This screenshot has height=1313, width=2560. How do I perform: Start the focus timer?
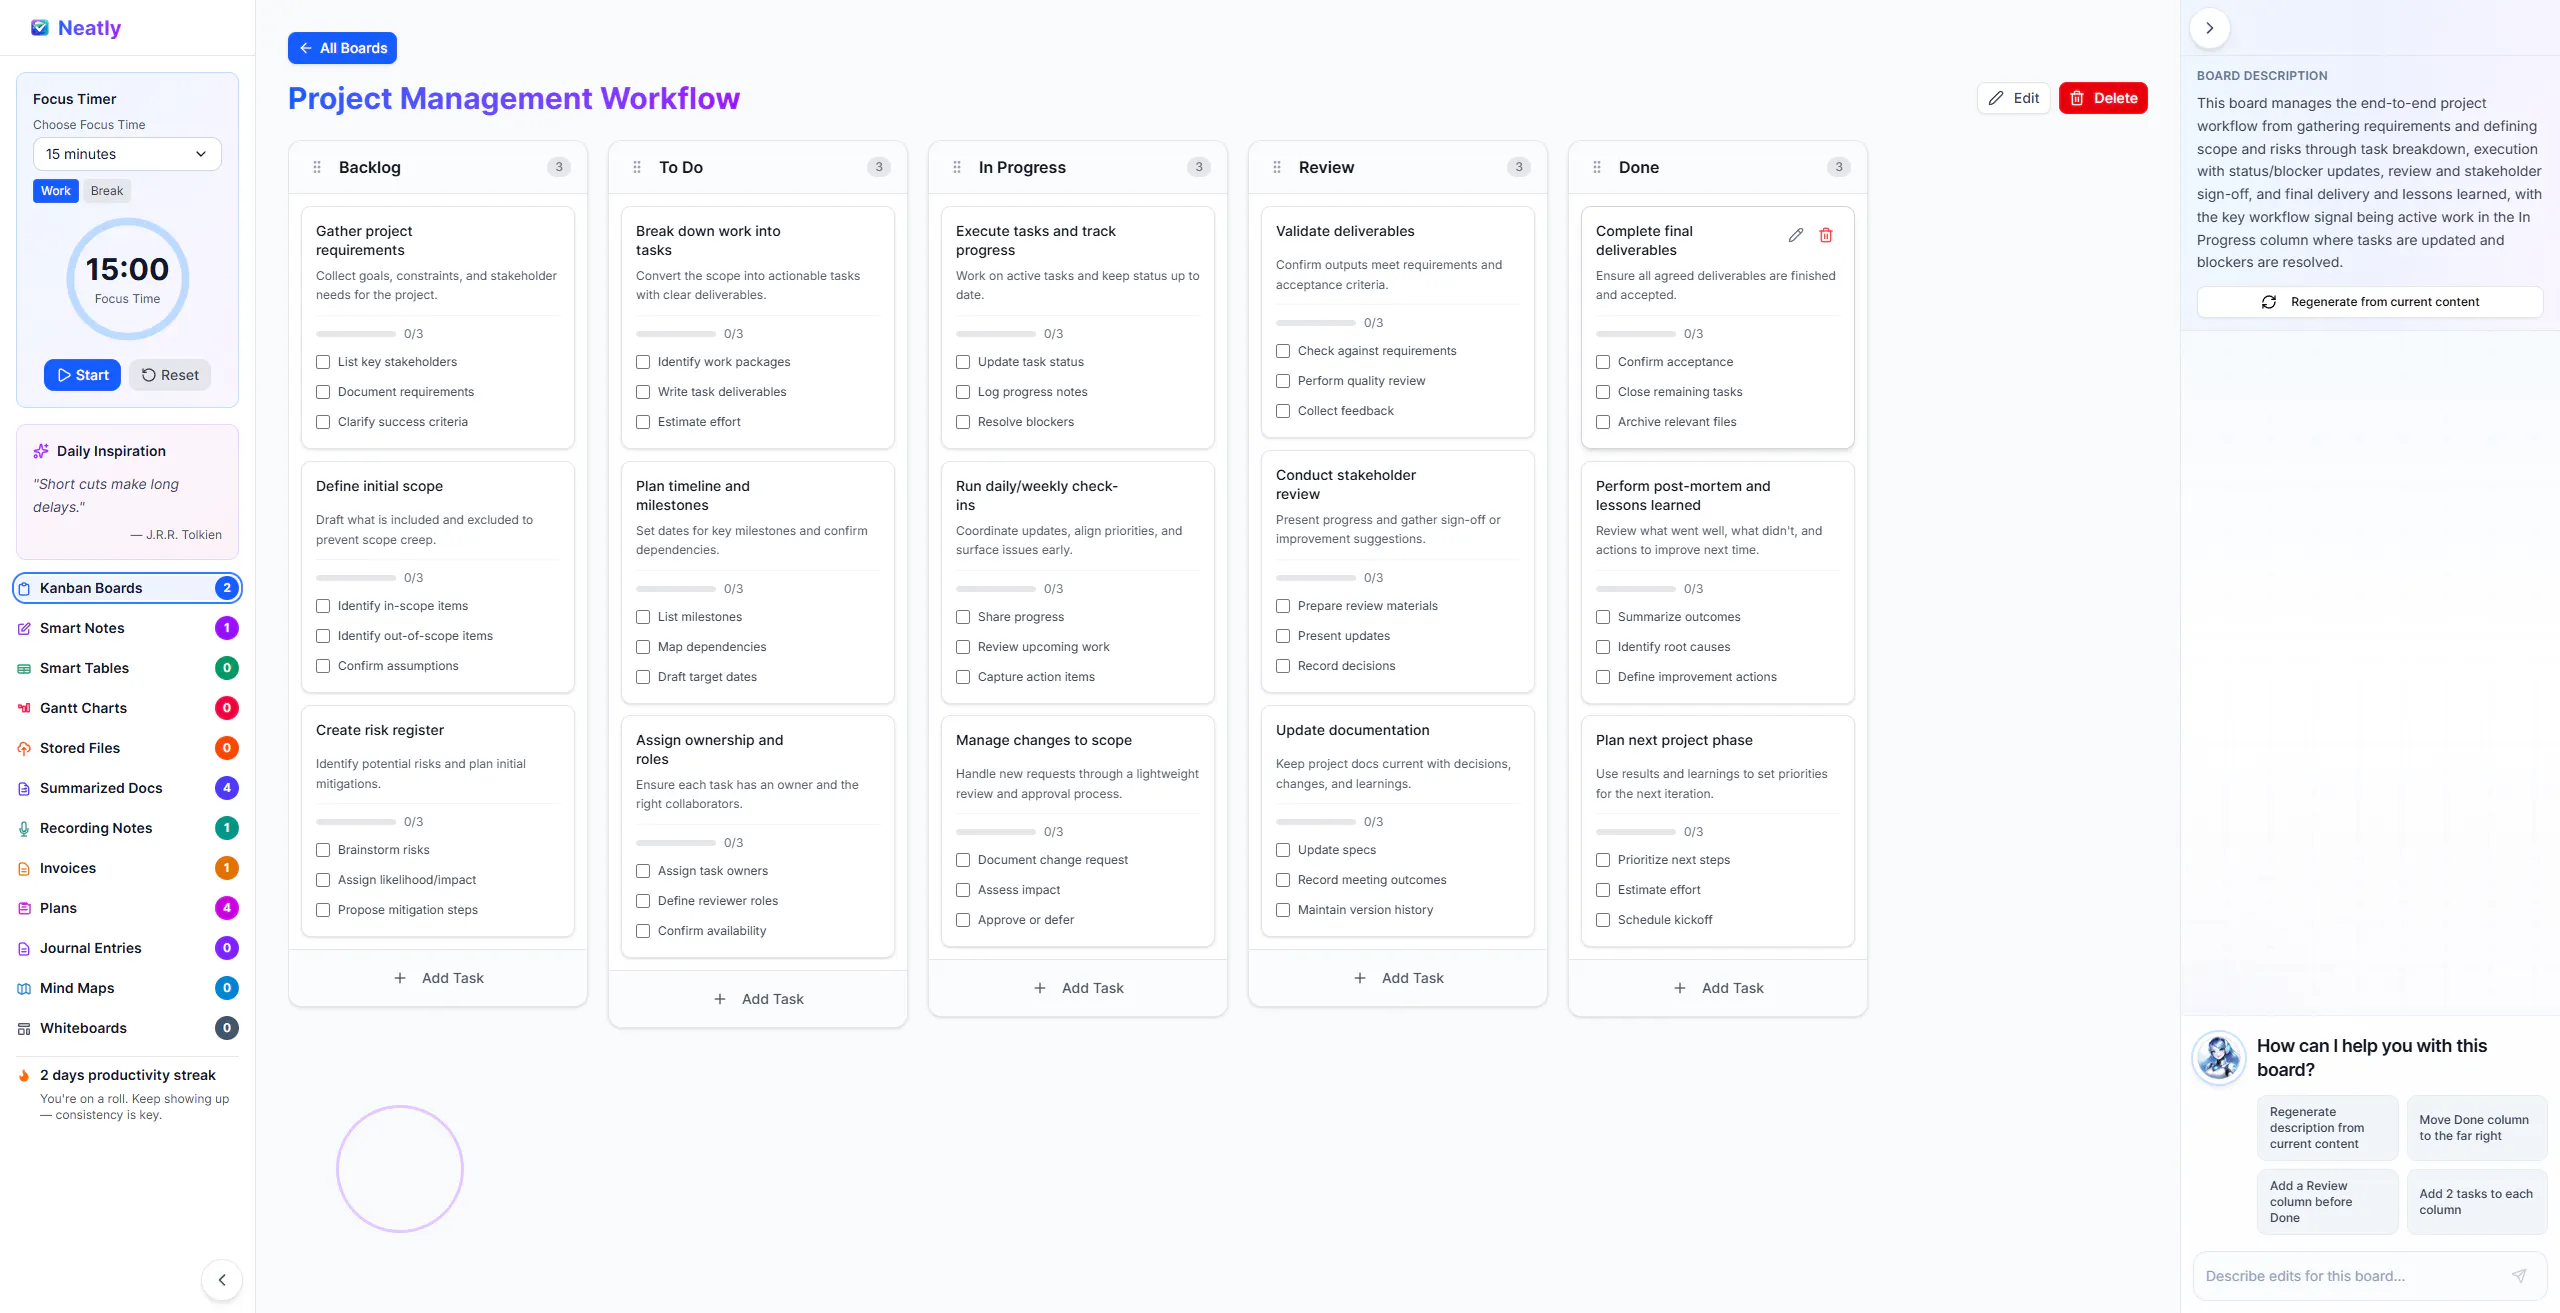(x=82, y=375)
